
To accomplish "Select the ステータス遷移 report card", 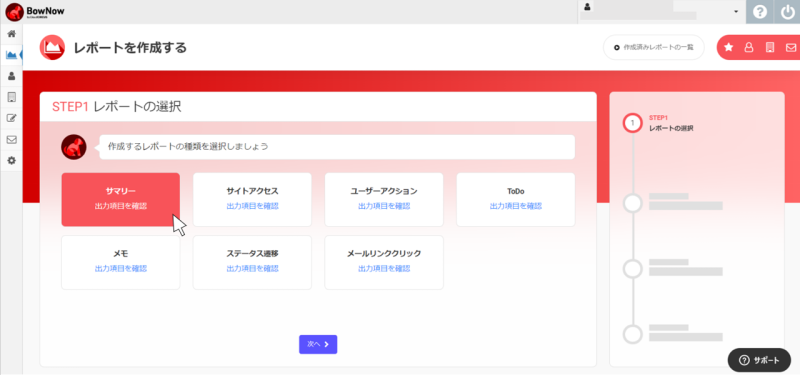I will coord(252,262).
